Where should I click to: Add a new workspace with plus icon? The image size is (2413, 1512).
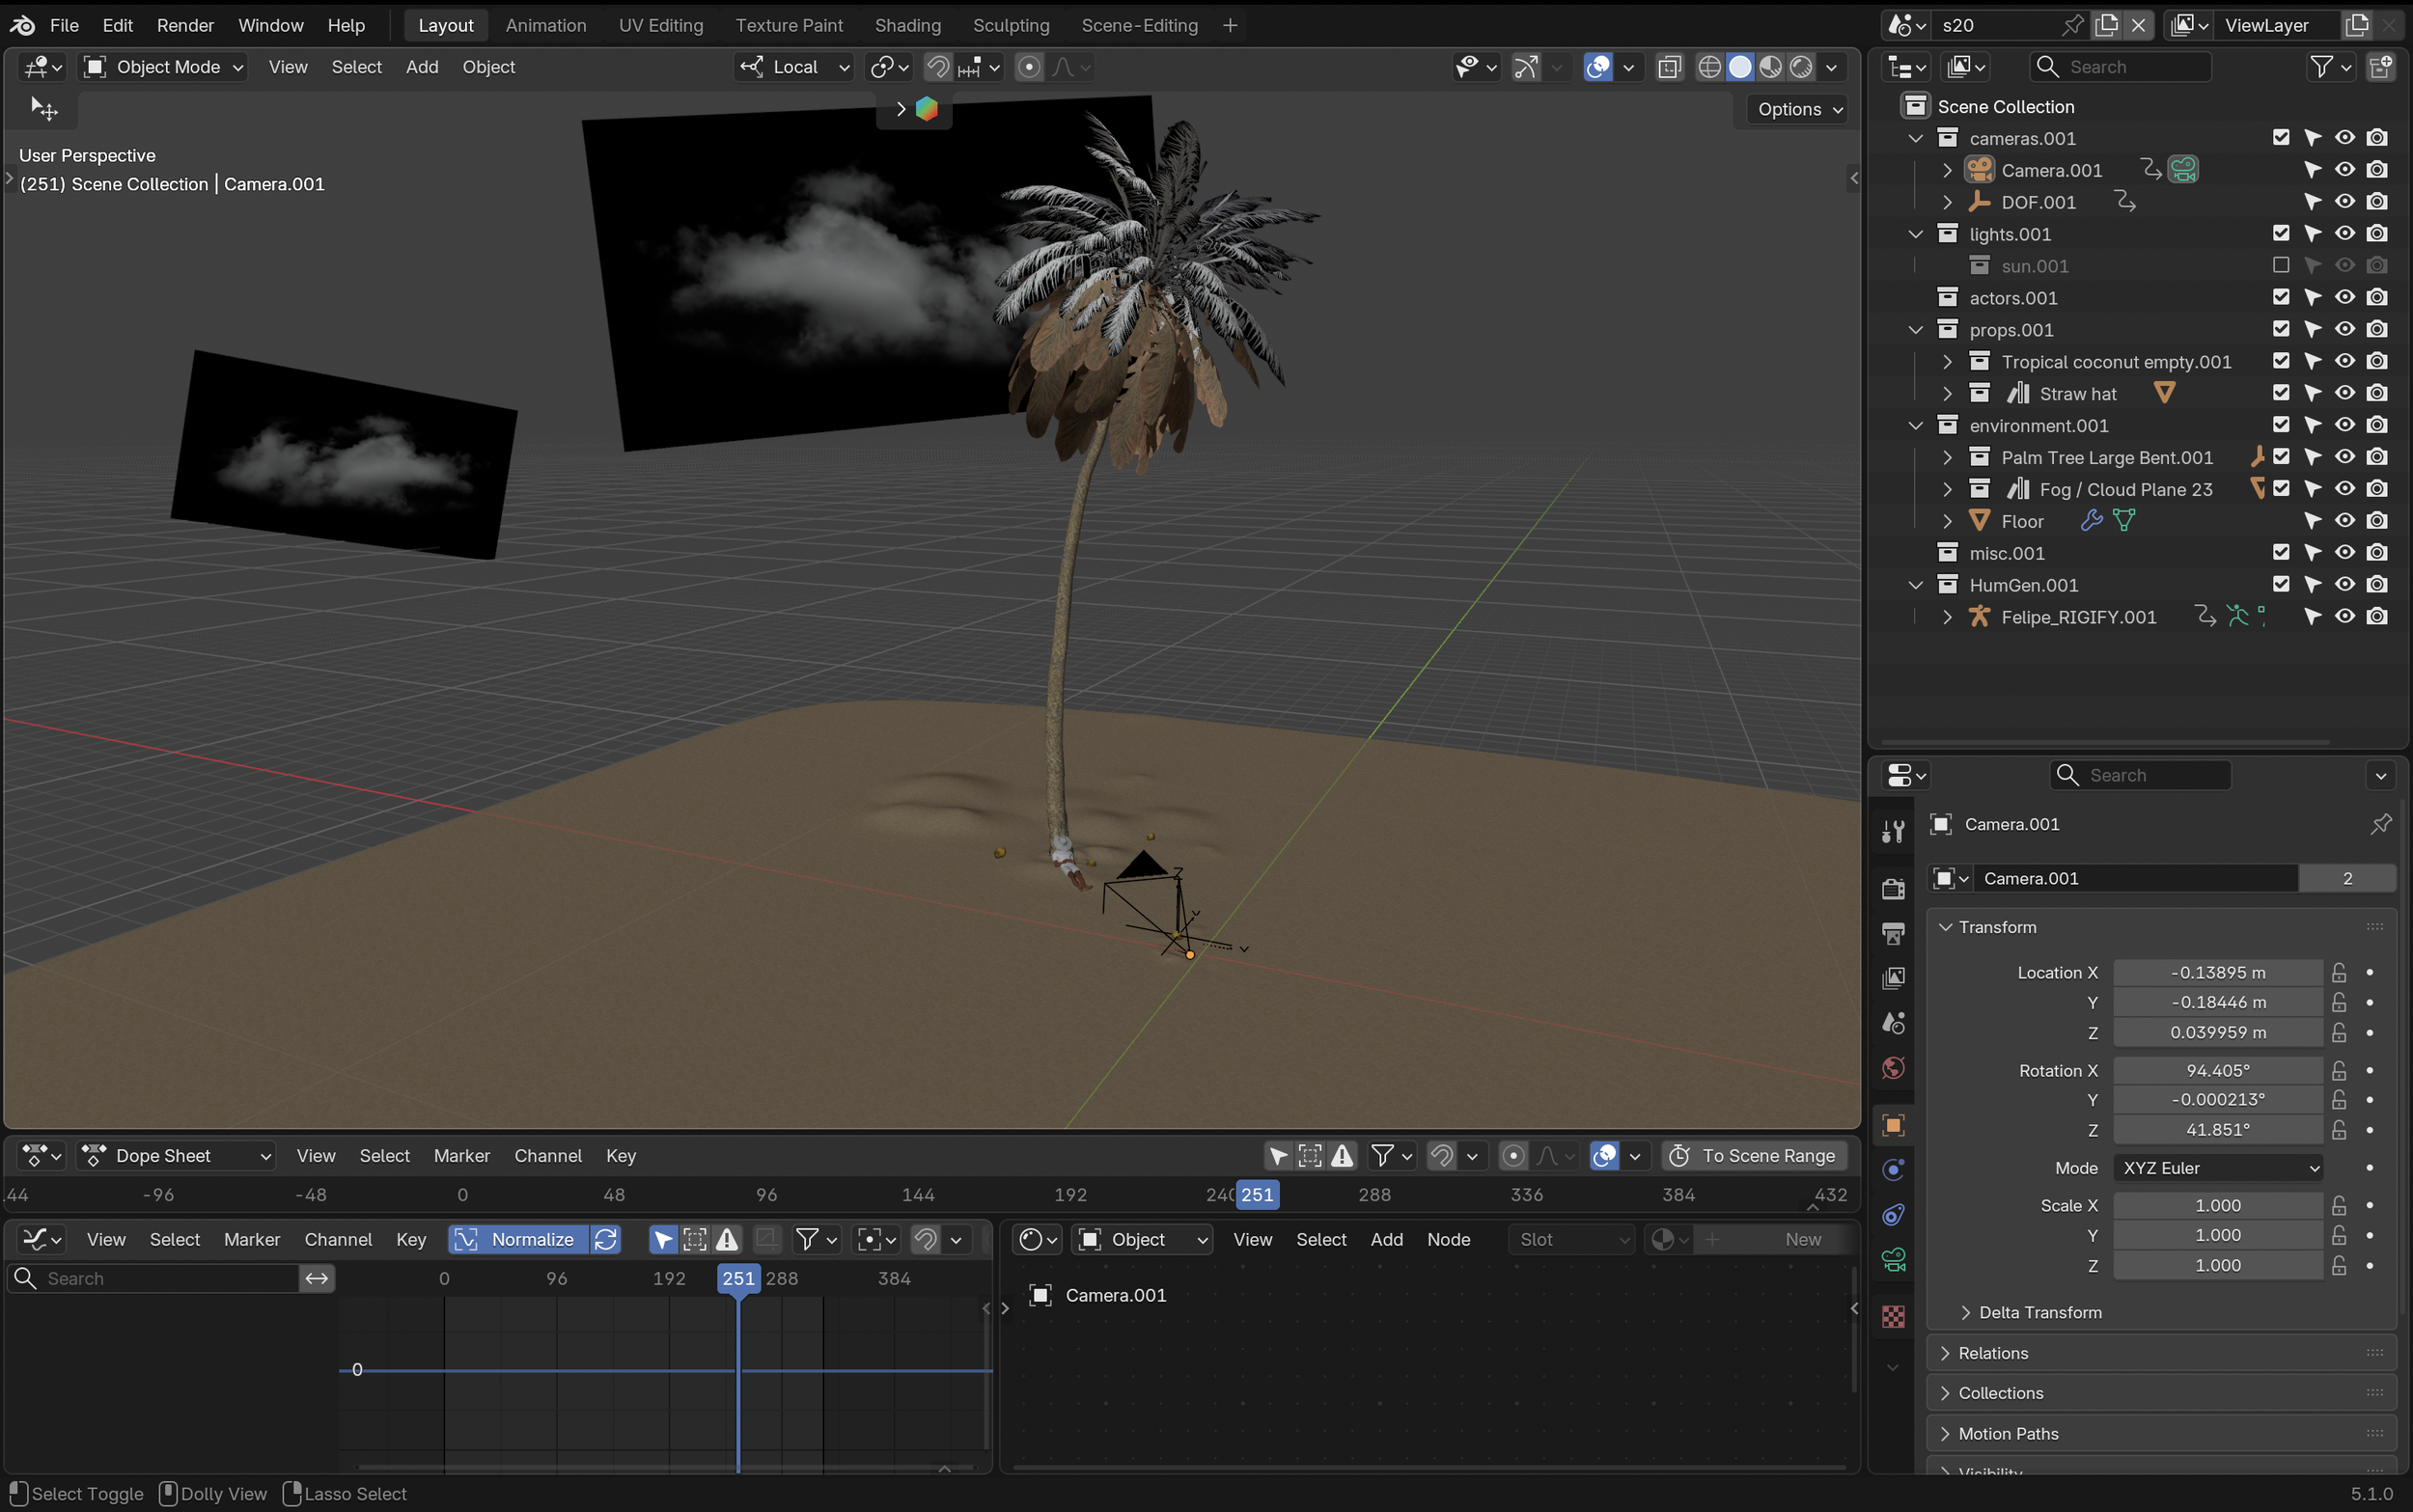1230,25
